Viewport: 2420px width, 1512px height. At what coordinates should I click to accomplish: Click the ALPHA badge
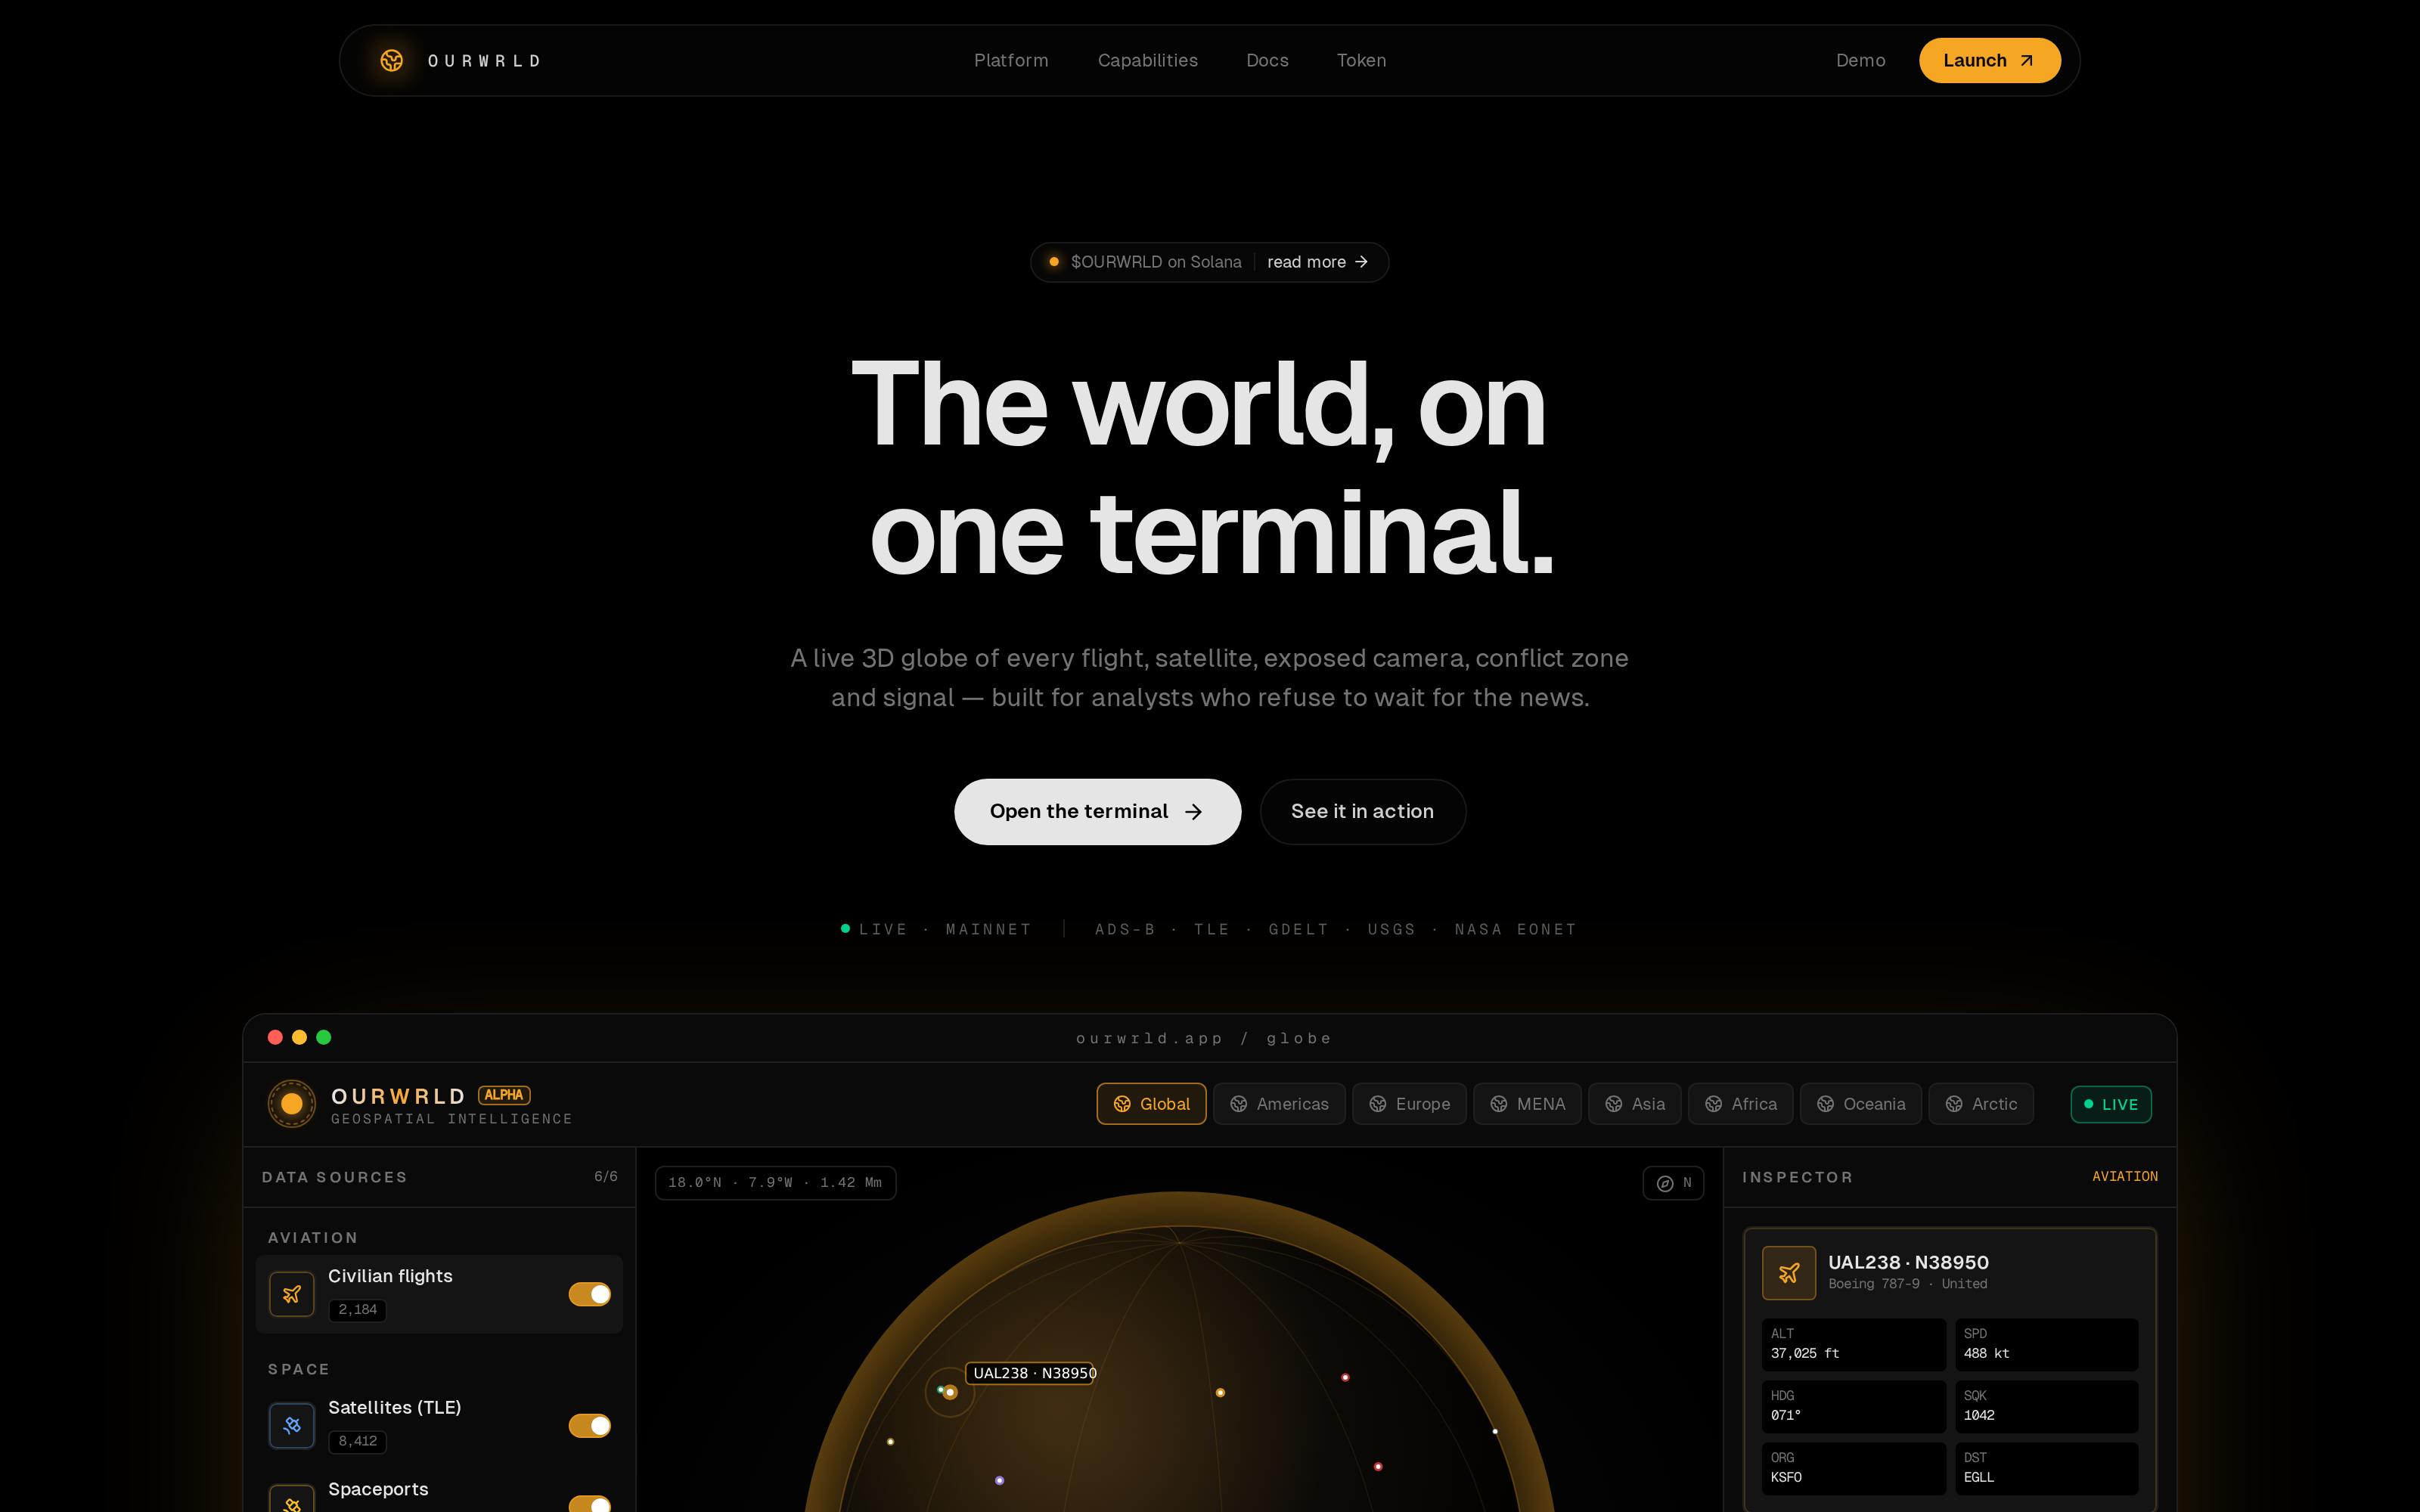point(504,1095)
